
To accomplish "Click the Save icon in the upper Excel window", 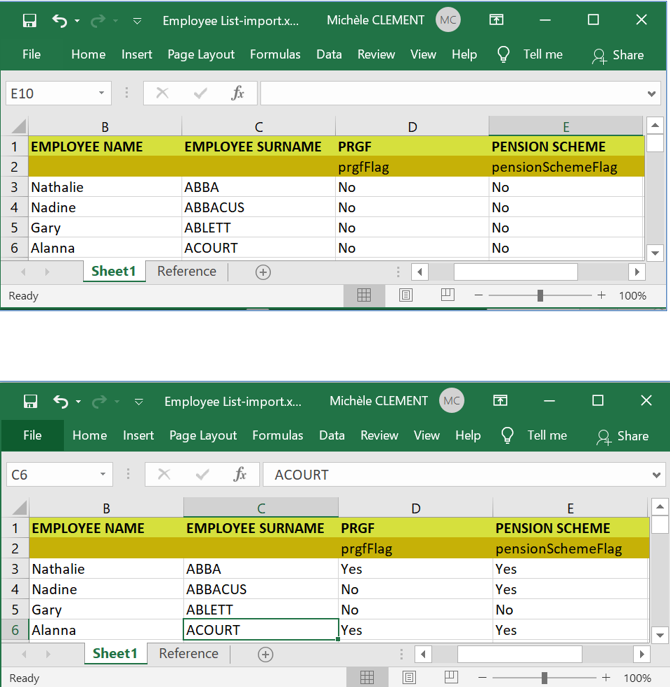I will coord(29,20).
